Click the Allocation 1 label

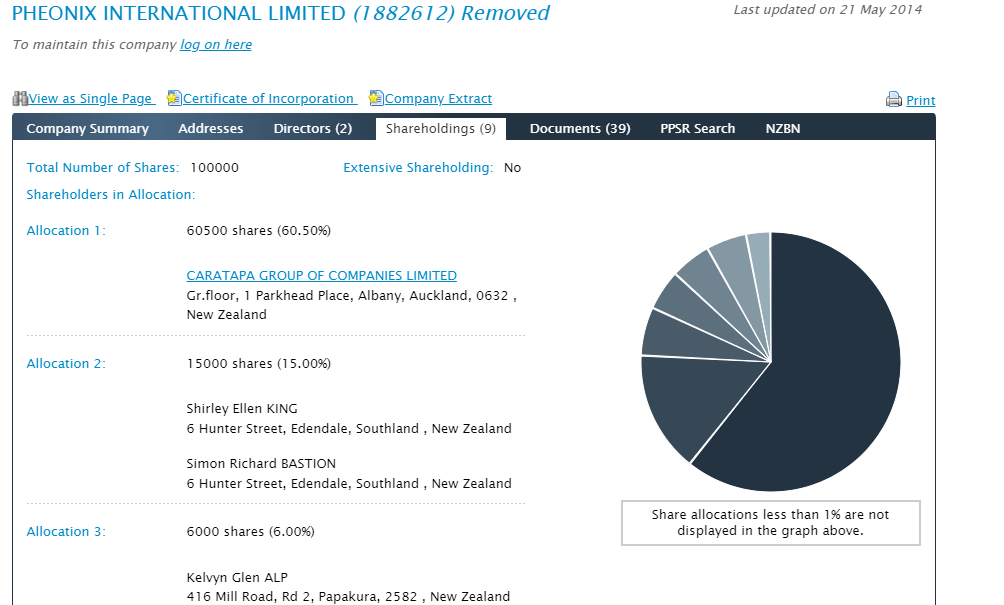pos(66,231)
